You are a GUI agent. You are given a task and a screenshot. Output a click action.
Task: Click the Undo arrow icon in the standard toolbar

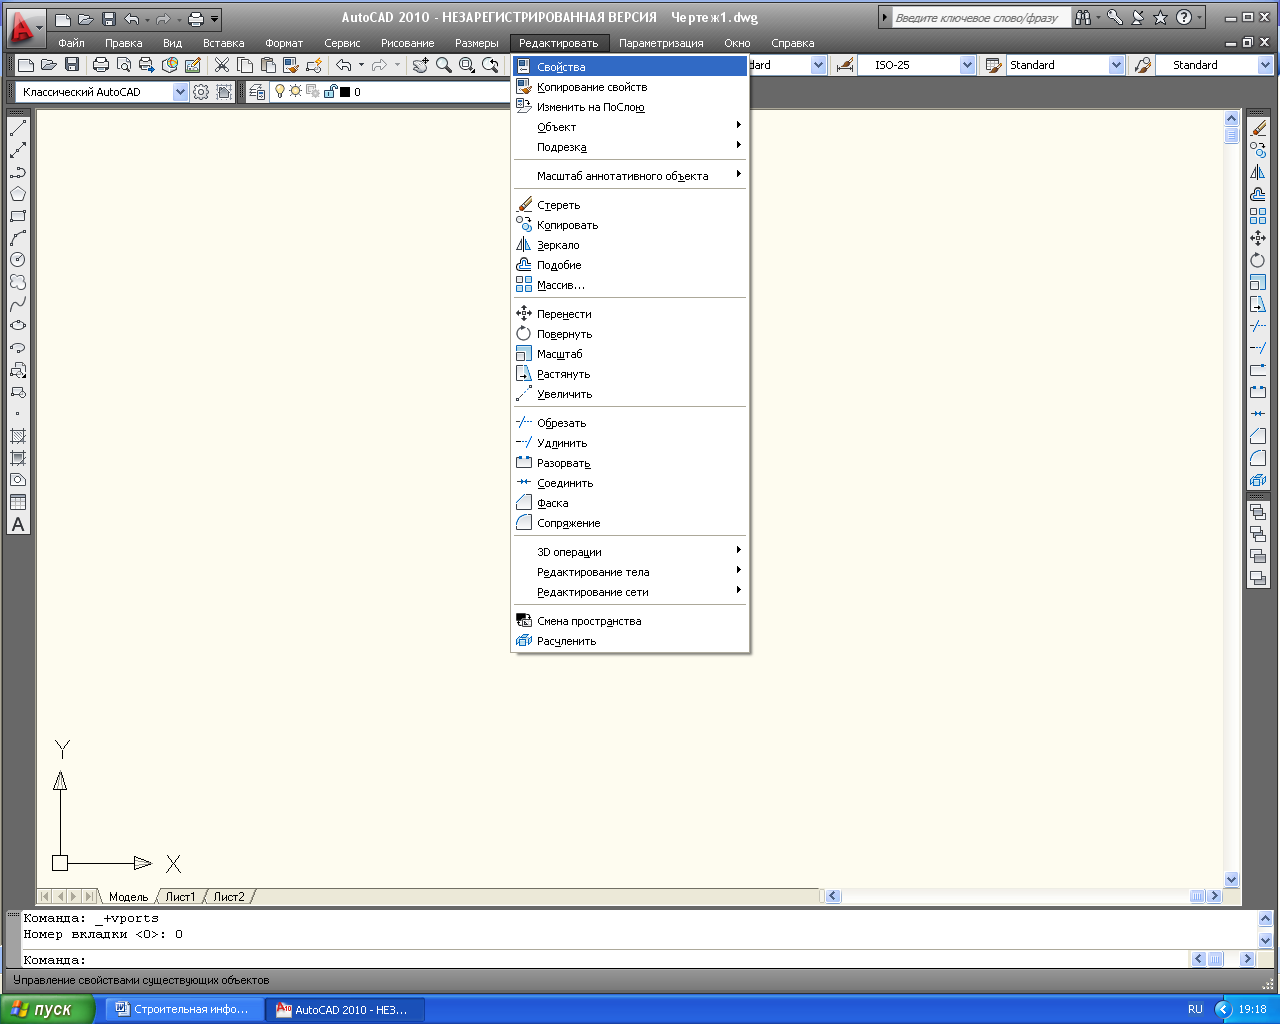pyautogui.click(x=344, y=65)
